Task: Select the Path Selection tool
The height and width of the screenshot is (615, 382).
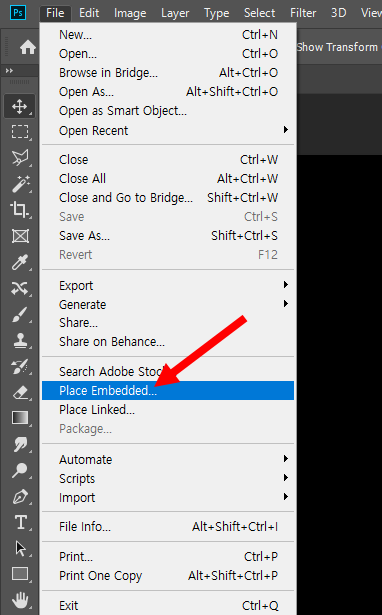Action: 20,548
